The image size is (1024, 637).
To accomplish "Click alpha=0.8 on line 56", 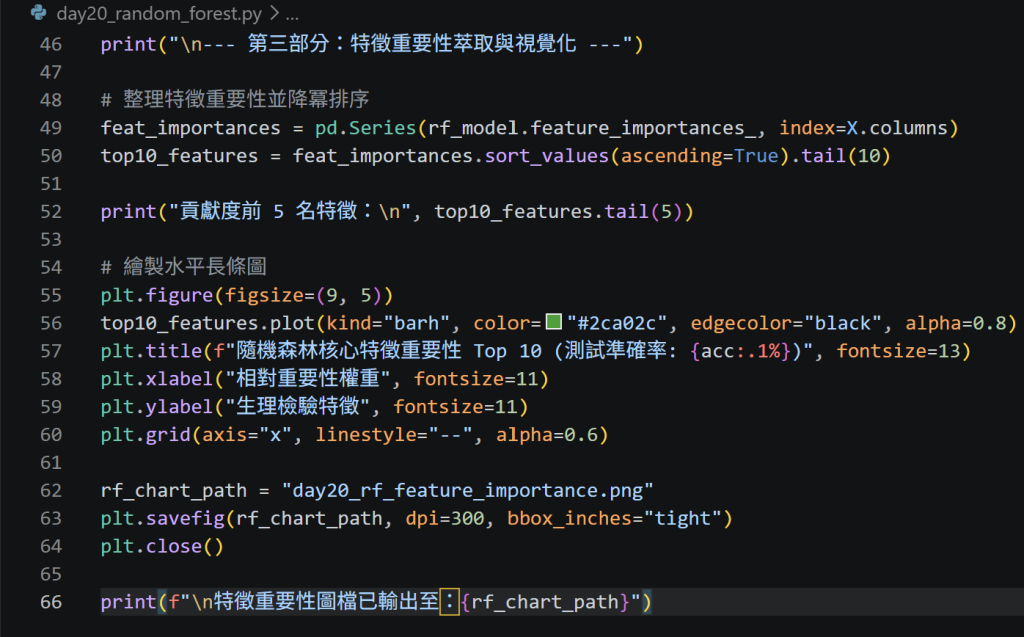I will click(x=955, y=323).
